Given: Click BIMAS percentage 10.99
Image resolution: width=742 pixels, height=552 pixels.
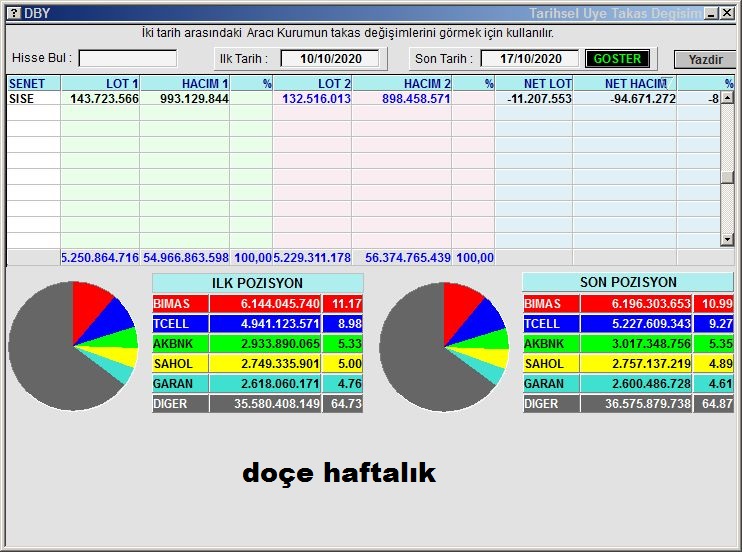Looking at the screenshot, I should 714,303.
